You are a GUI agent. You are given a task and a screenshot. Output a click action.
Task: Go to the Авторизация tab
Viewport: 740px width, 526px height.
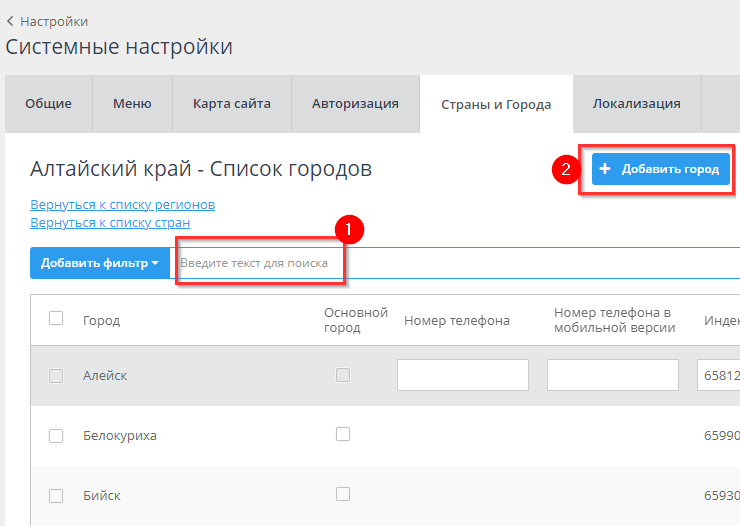355,104
